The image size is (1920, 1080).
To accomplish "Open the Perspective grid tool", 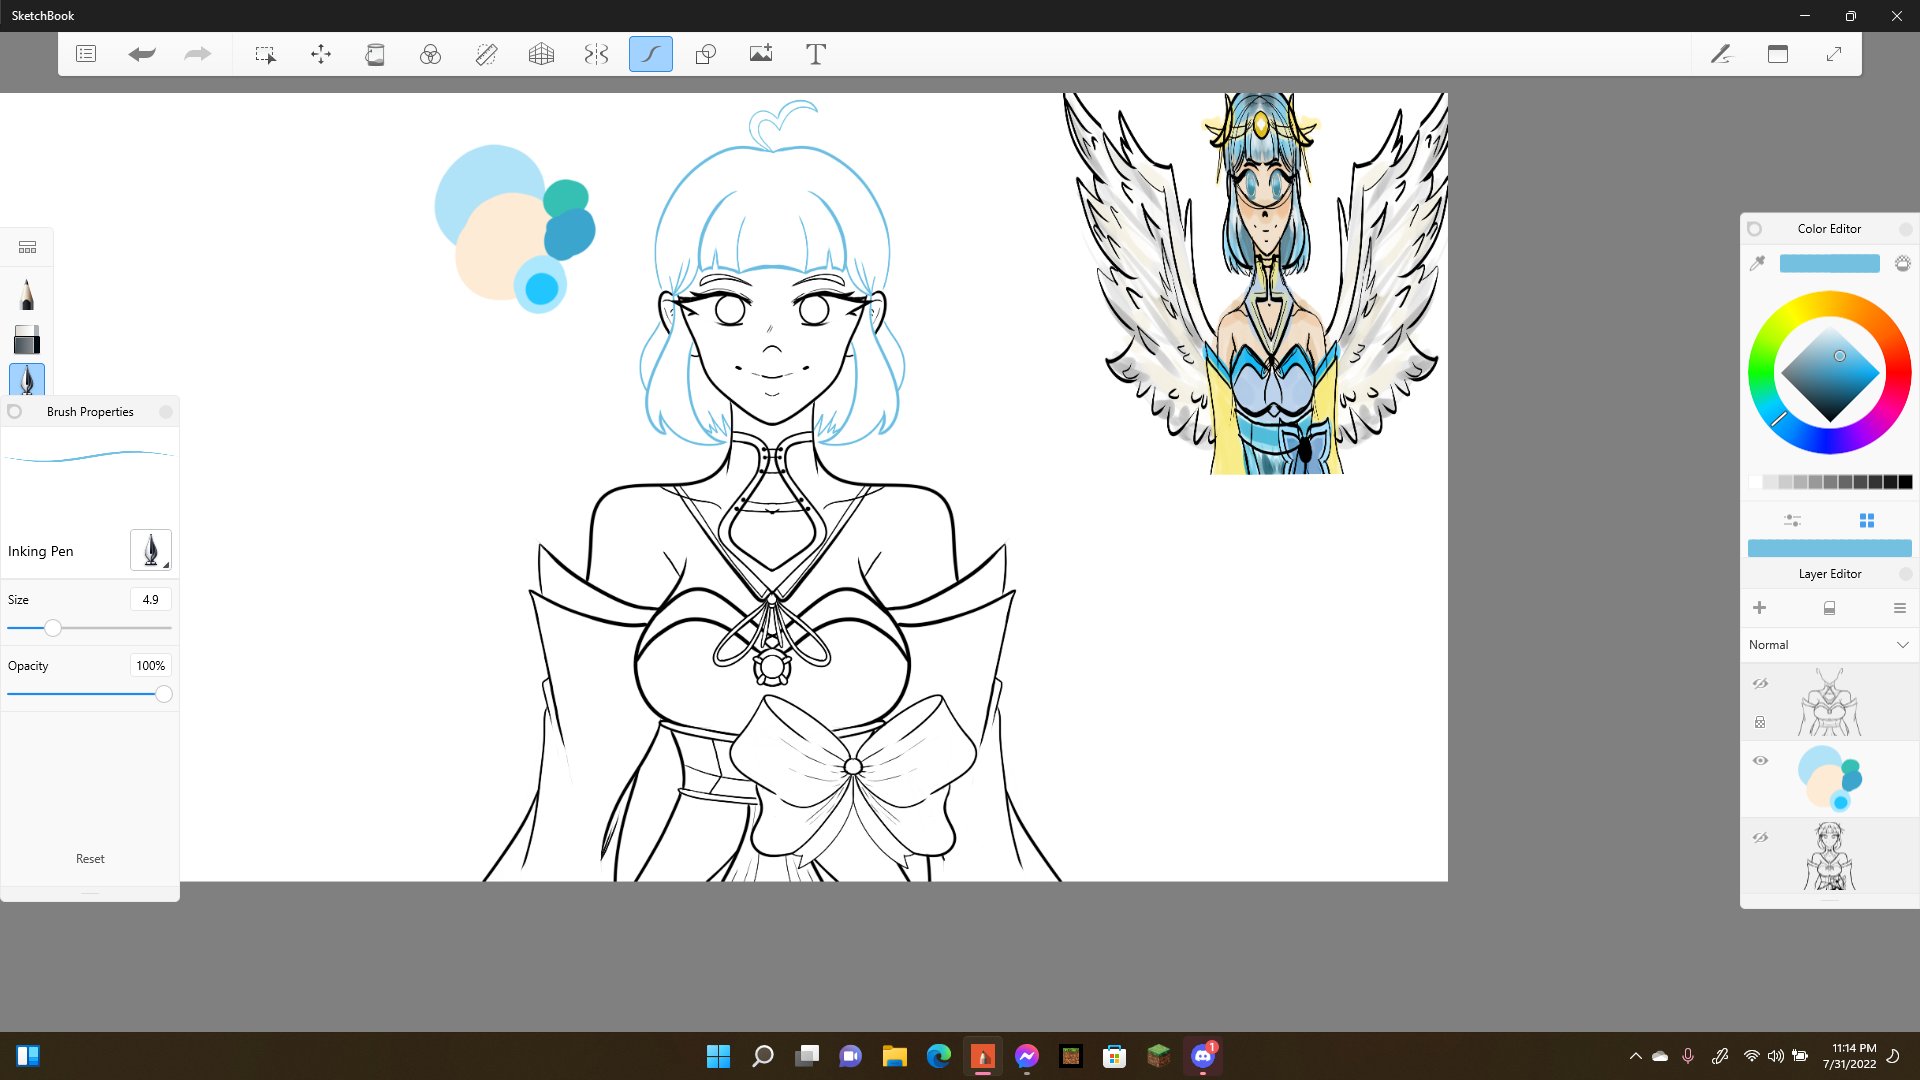I will (541, 54).
